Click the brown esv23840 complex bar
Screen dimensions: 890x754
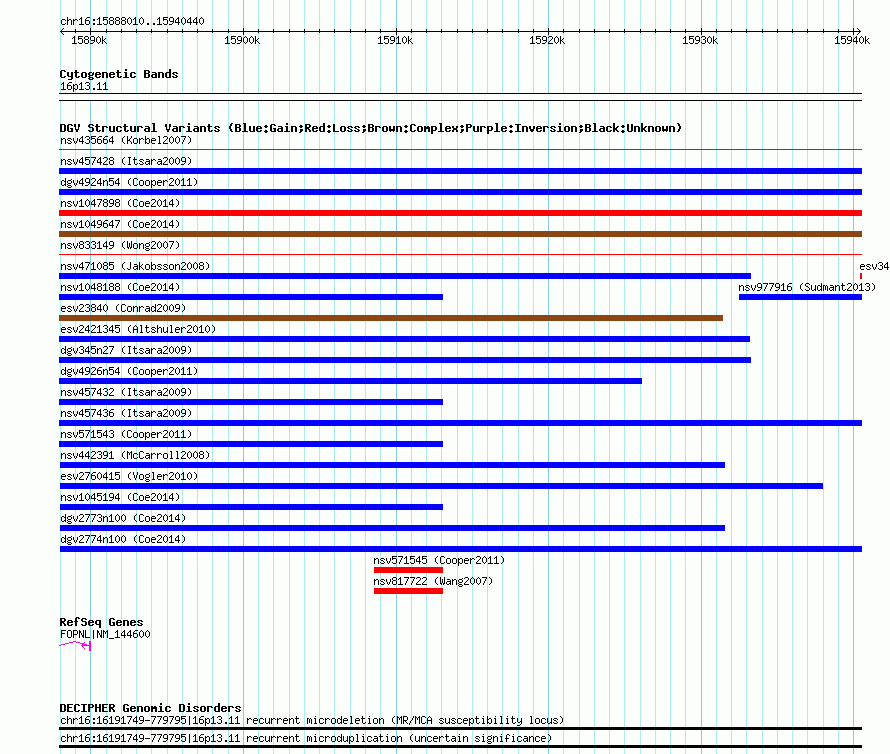[391, 318]
